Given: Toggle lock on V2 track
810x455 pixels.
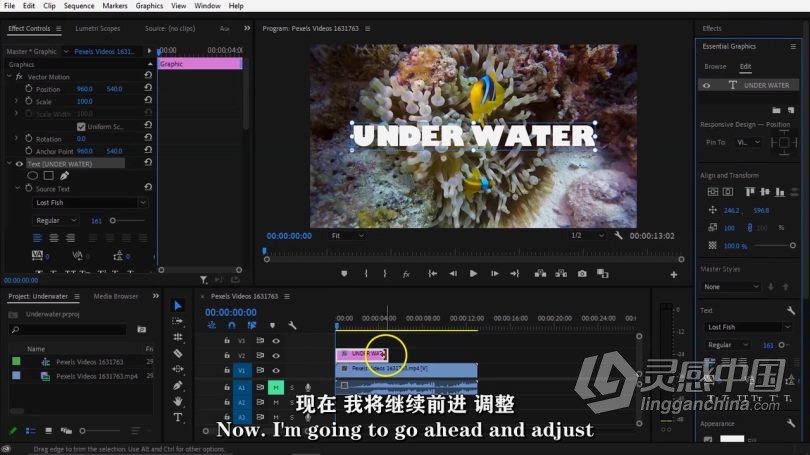Looking at the screenshot, I should coord(227,355).
